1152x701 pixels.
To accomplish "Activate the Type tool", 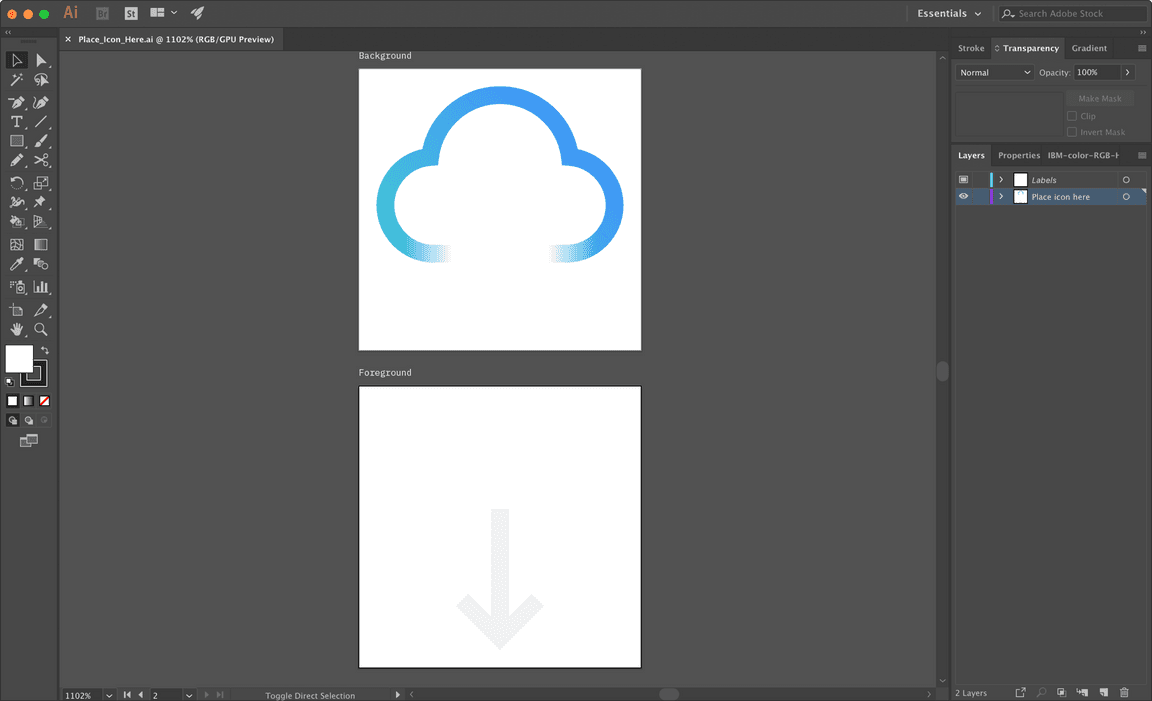I will coord(16,121).
